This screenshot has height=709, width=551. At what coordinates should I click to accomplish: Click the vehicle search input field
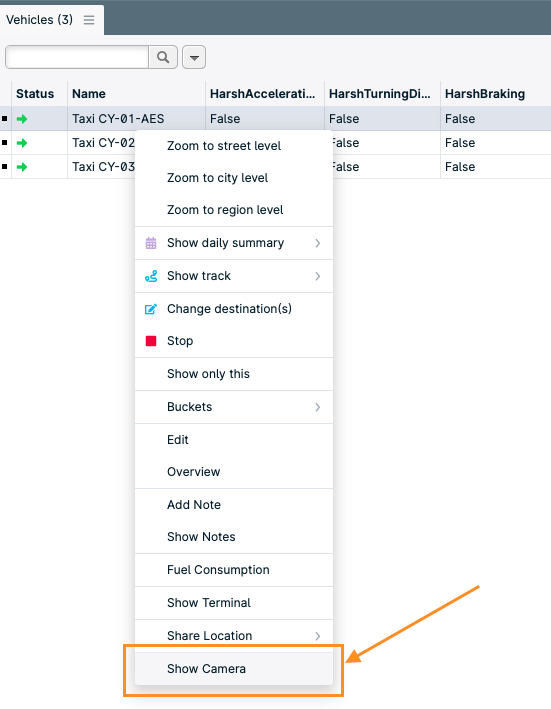click(x=77, y=57)
